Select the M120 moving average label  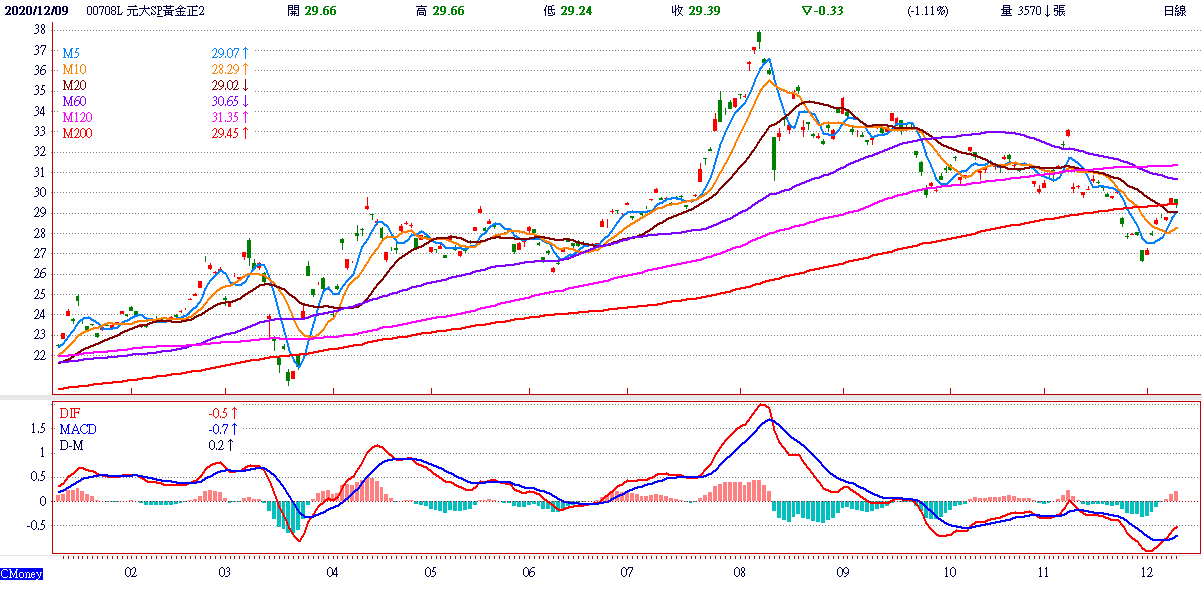(x=77, y=117)
